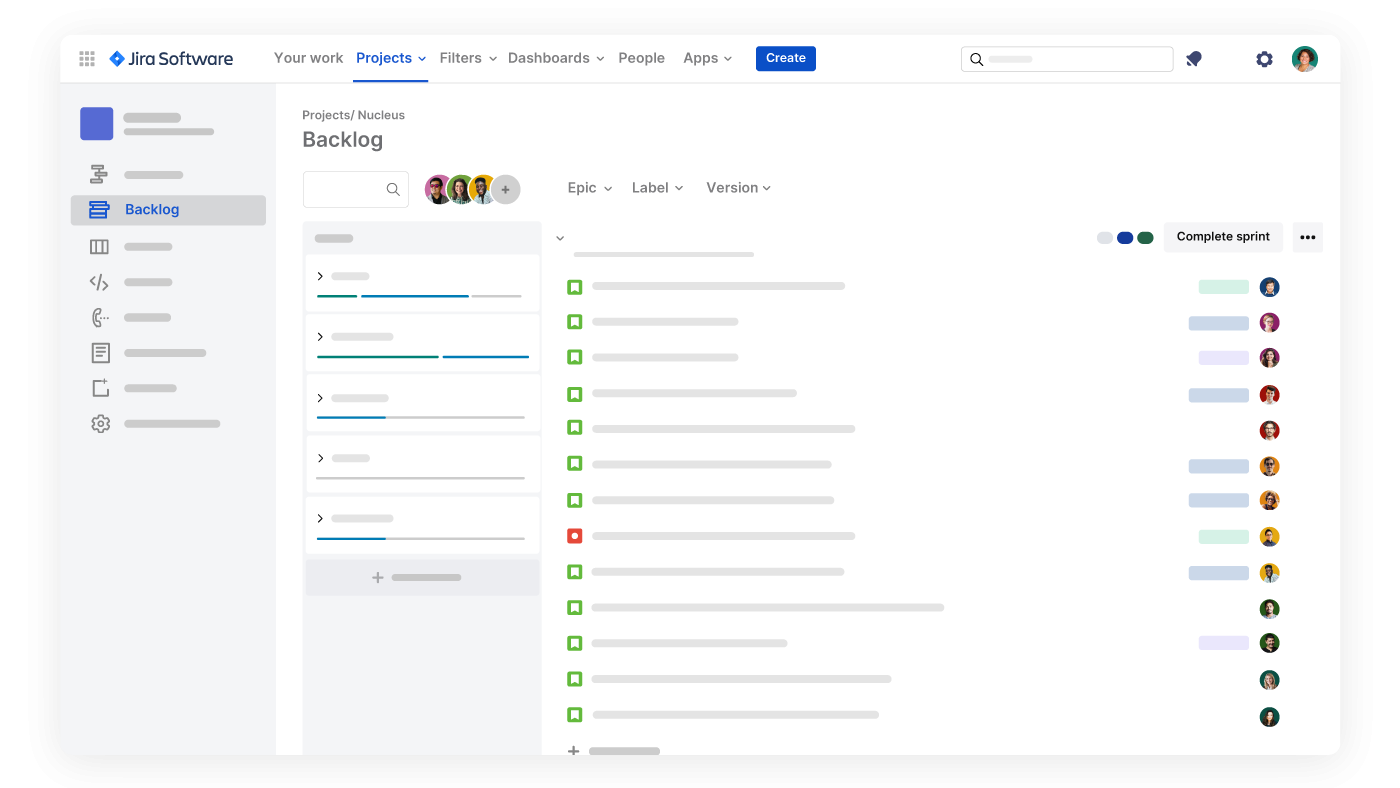Open the code sidebar icon
This screenshot has height=788, width=1400.
coord(99,281)
